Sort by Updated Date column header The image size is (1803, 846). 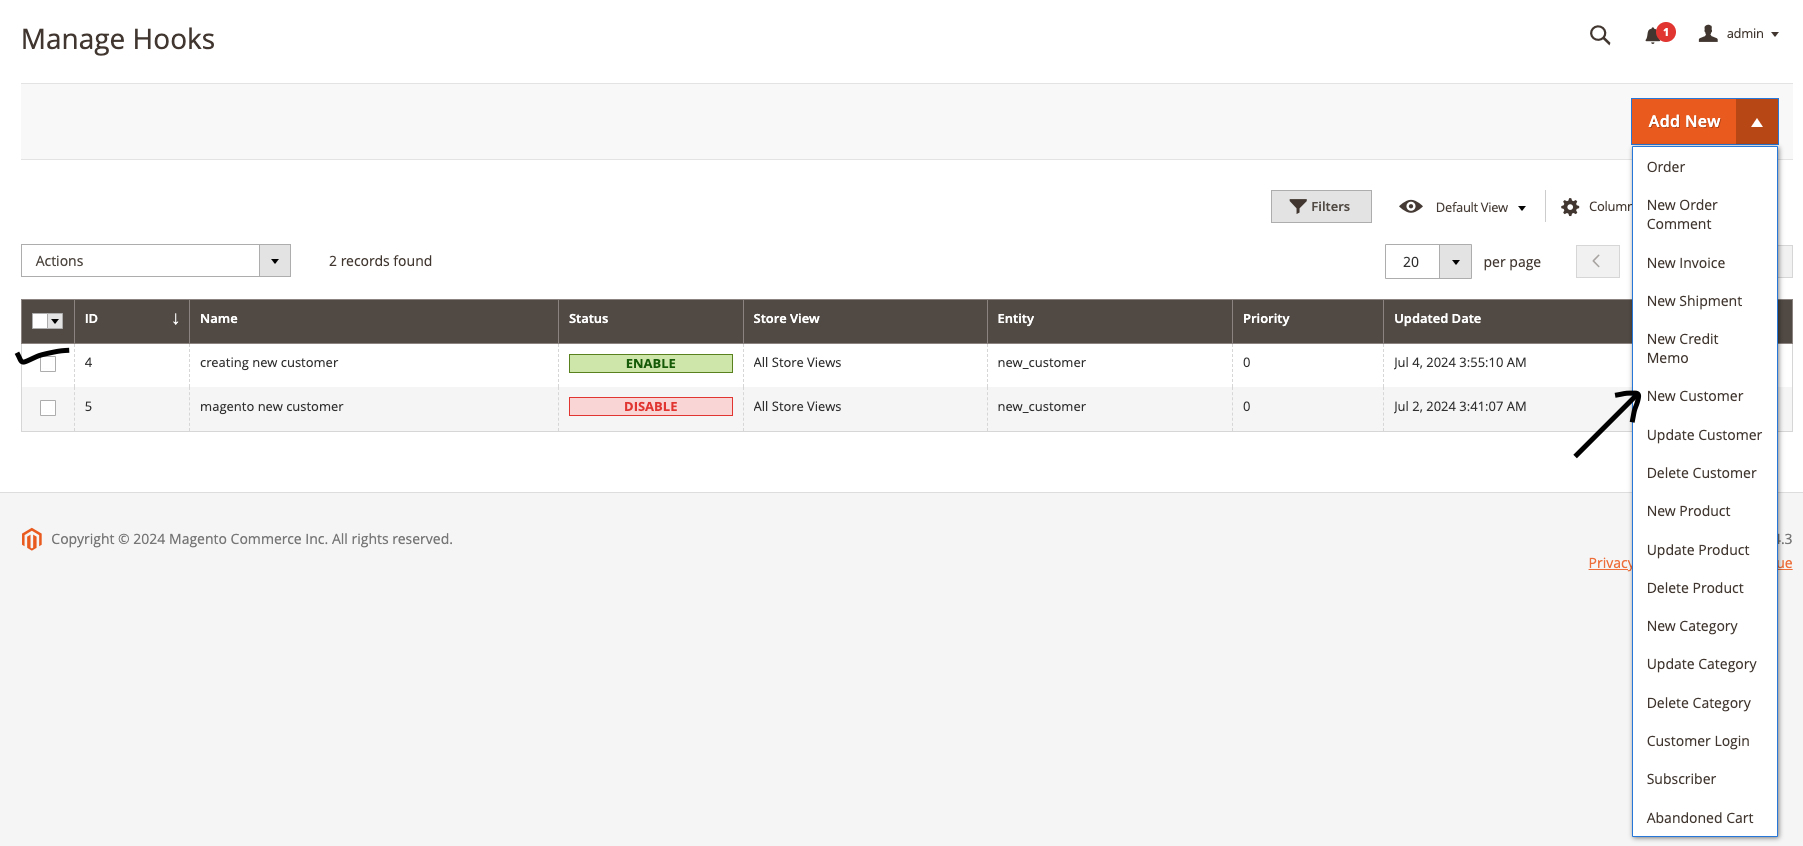point(1437,319)
